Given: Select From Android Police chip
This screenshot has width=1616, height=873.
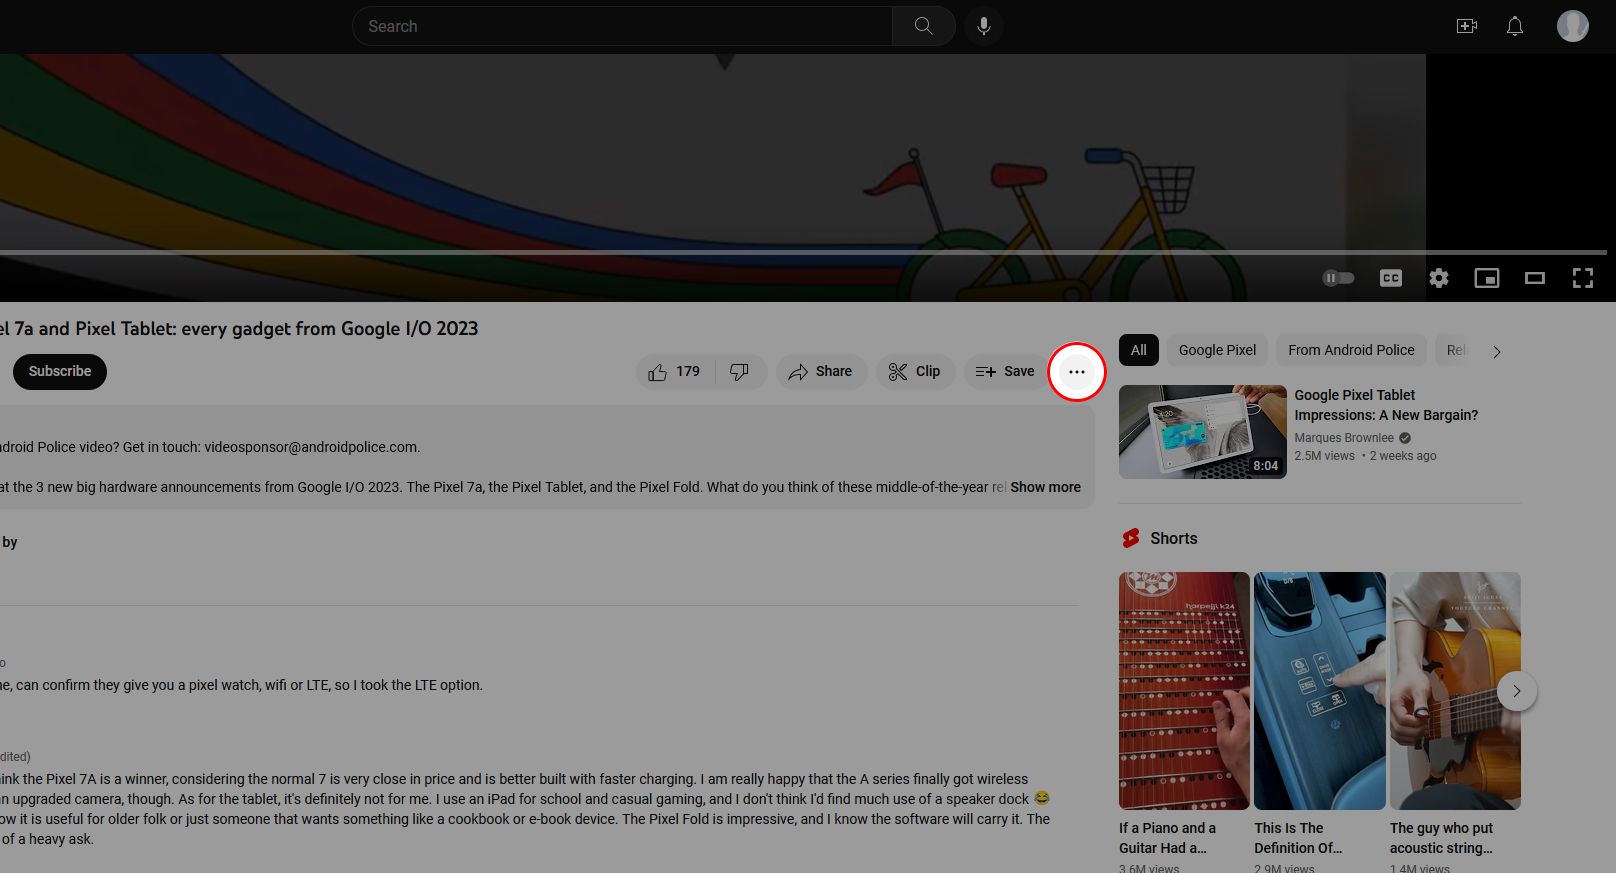Looking at the screenshot, I should [1351, 350].
